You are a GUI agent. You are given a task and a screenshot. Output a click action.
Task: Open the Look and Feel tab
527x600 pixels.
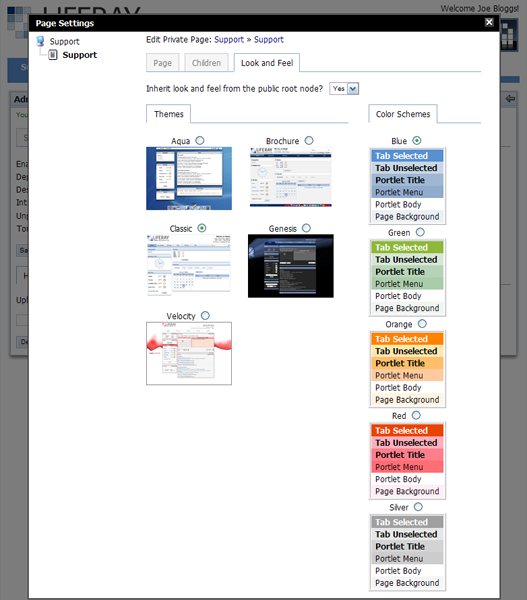coord(267,63)
